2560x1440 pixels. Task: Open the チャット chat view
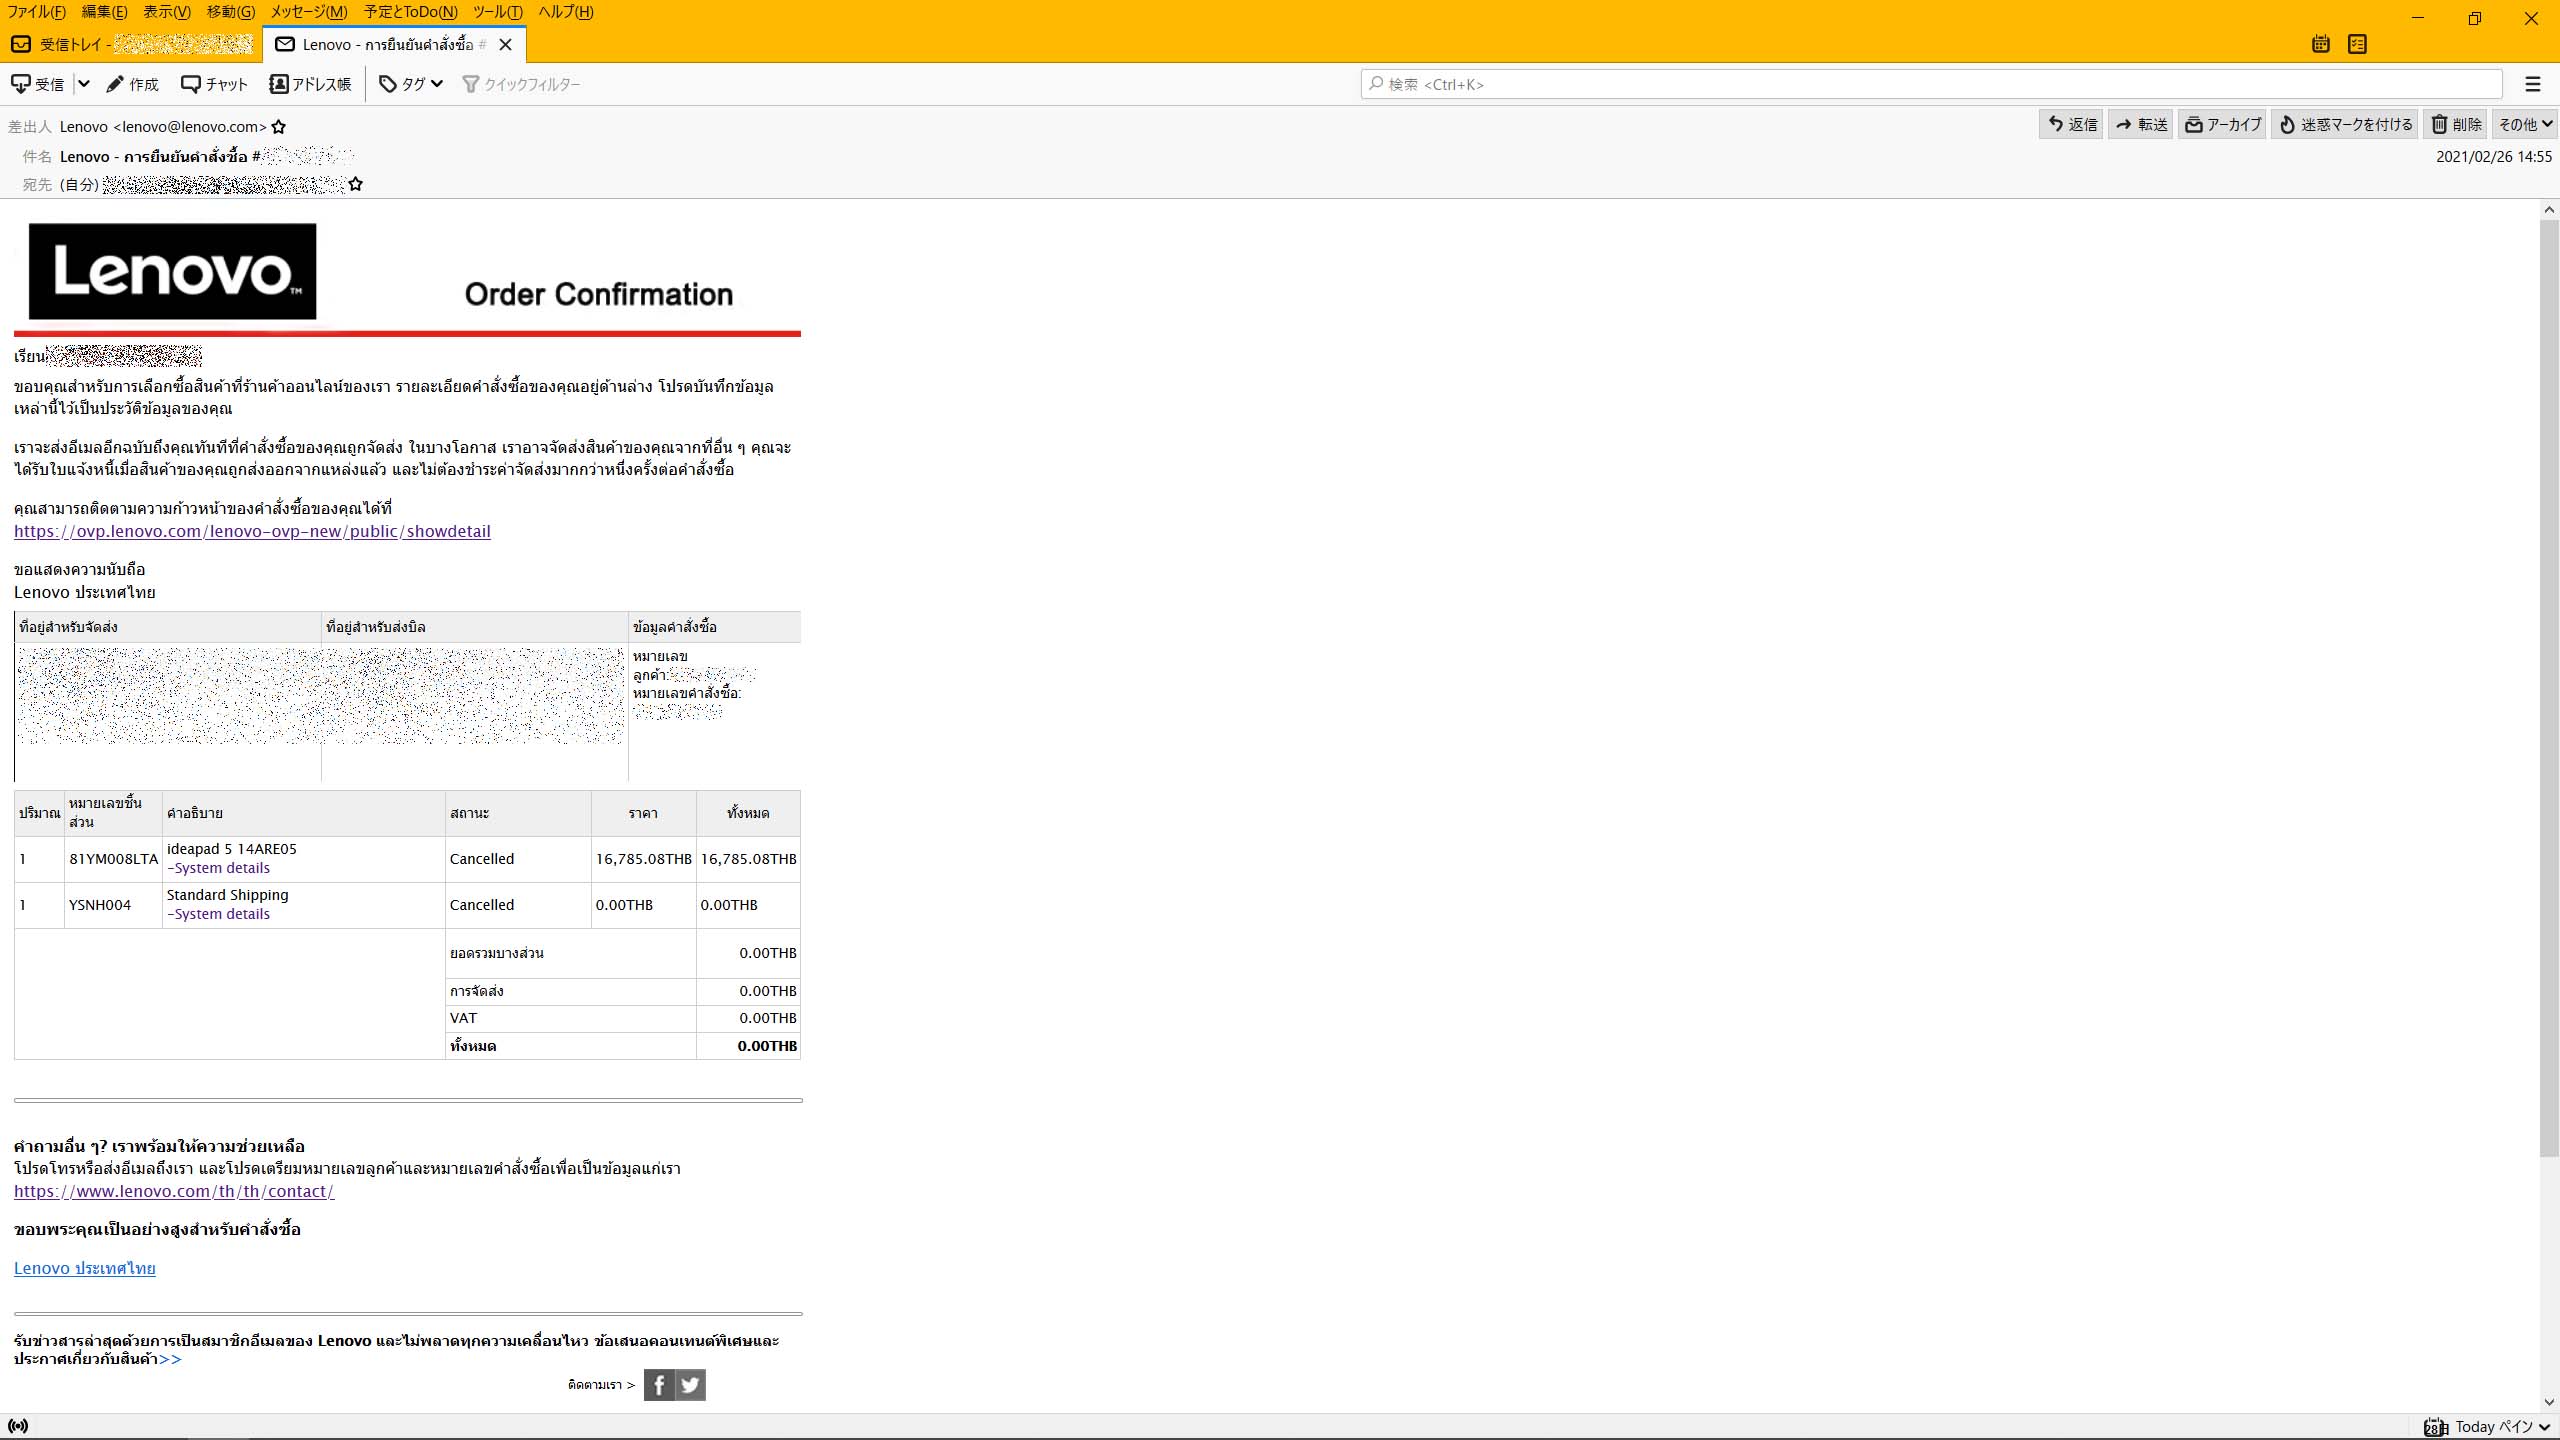click(214, 84)
